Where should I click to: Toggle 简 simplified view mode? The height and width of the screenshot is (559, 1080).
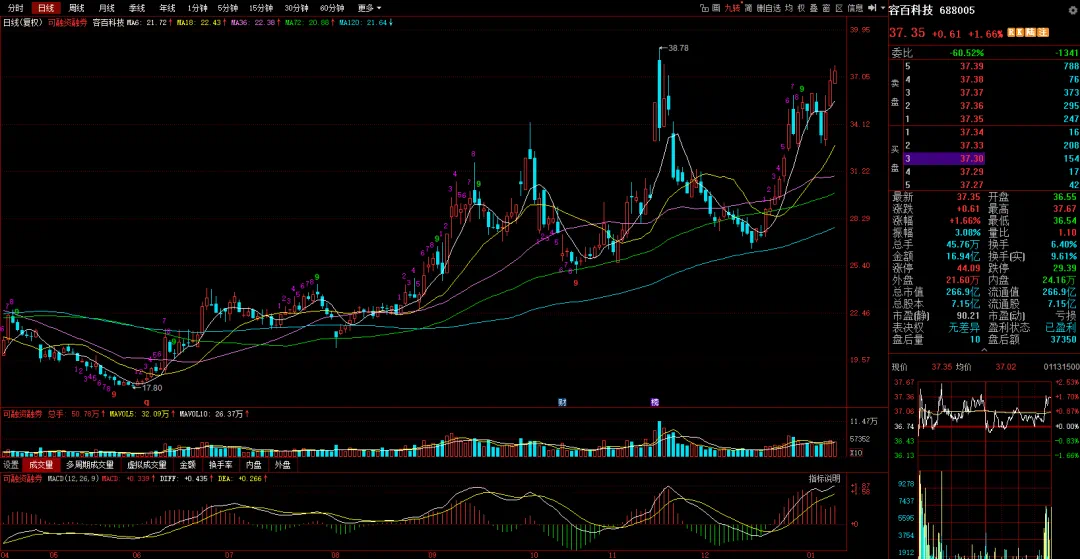(748, 8)
